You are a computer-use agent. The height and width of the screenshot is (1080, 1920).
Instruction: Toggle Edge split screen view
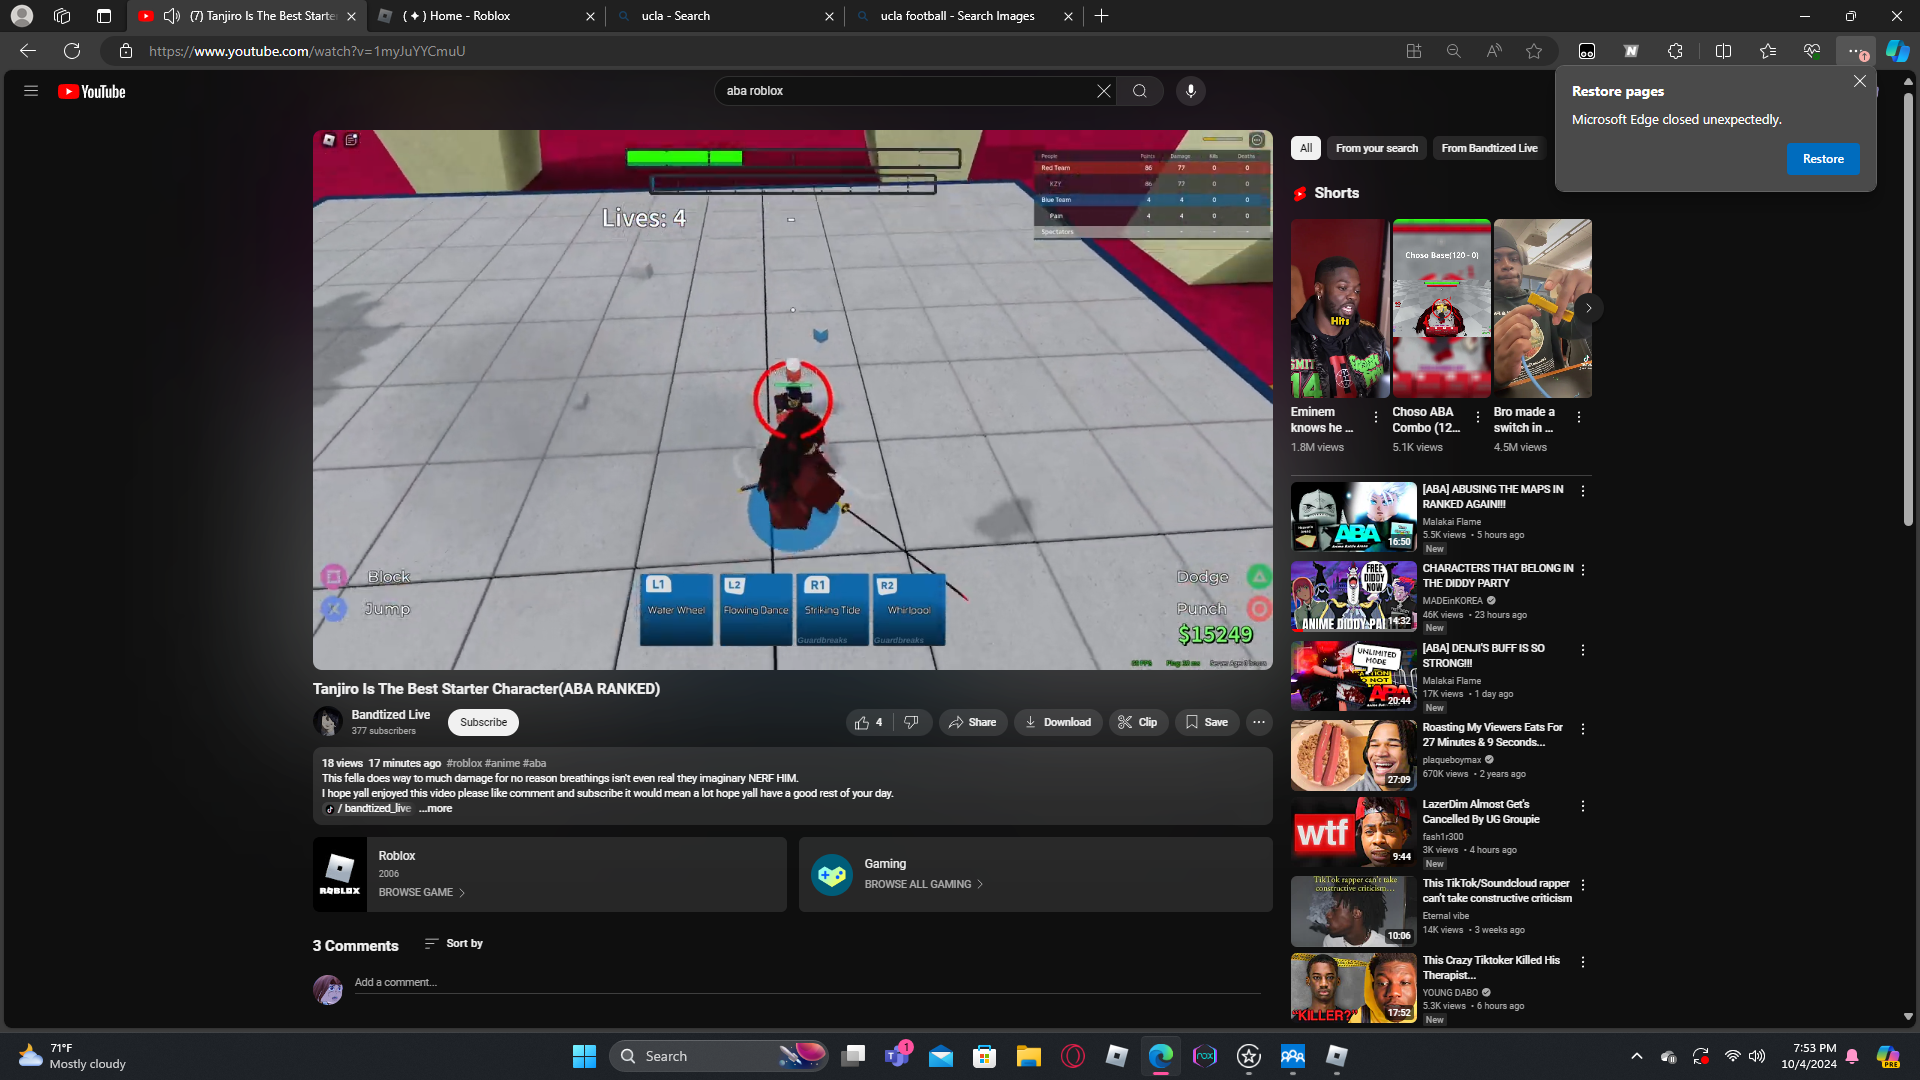[1723, 51]
